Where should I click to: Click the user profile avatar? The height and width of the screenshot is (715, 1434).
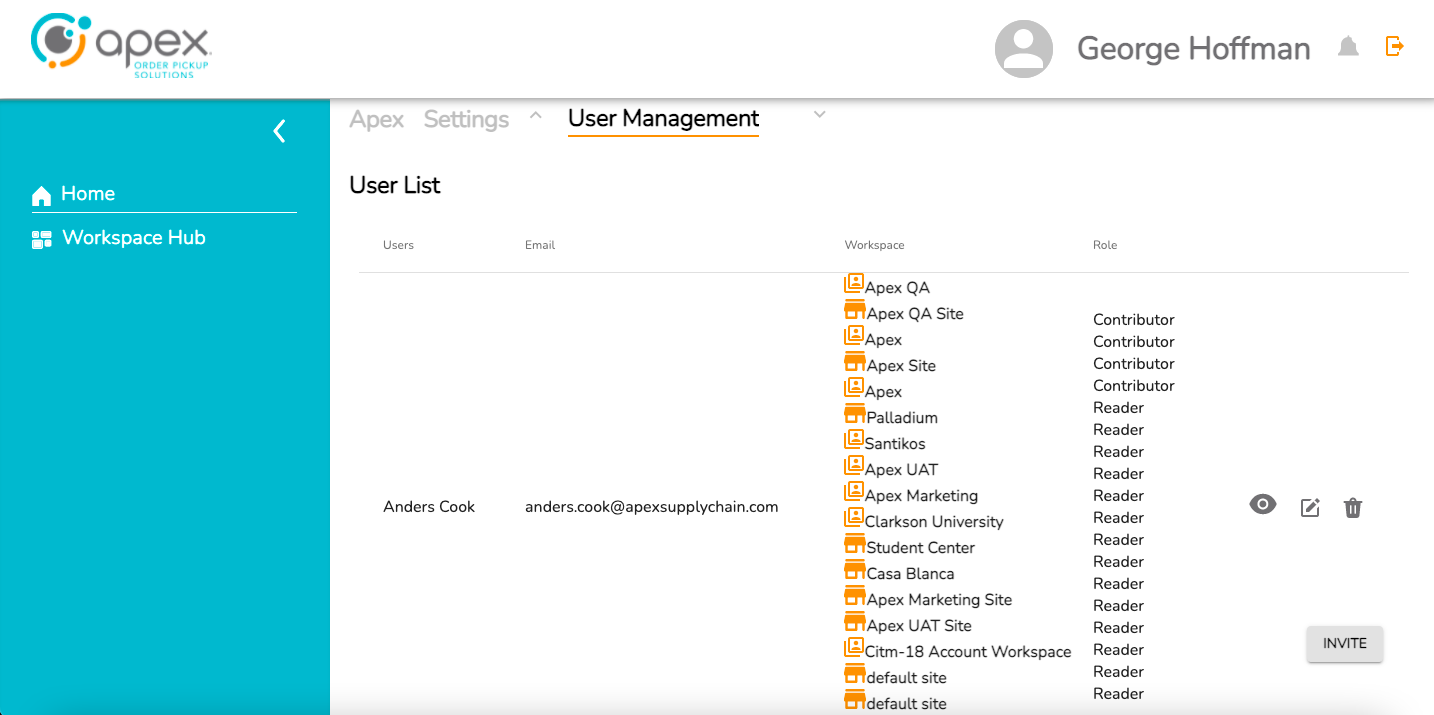point(1023,49)
